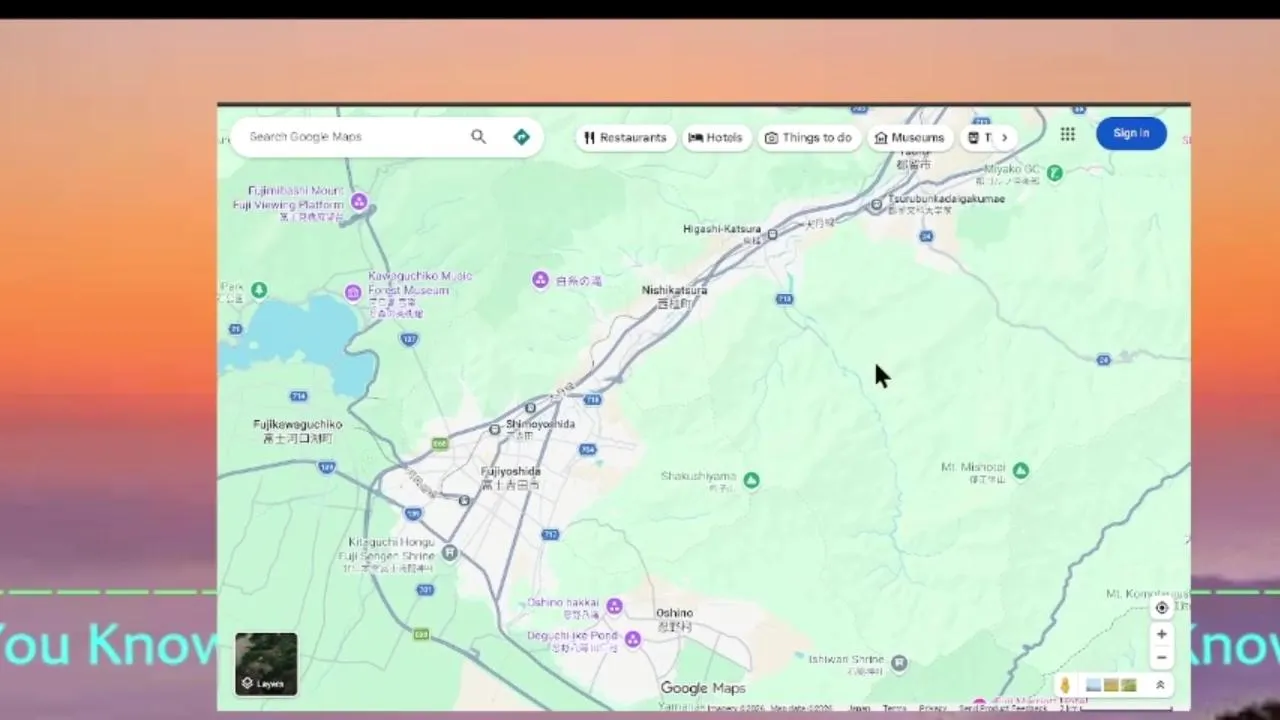Click the Ishiwari Shrine marker
This screenshot has width=1280, height=720.
click(899, 663)
